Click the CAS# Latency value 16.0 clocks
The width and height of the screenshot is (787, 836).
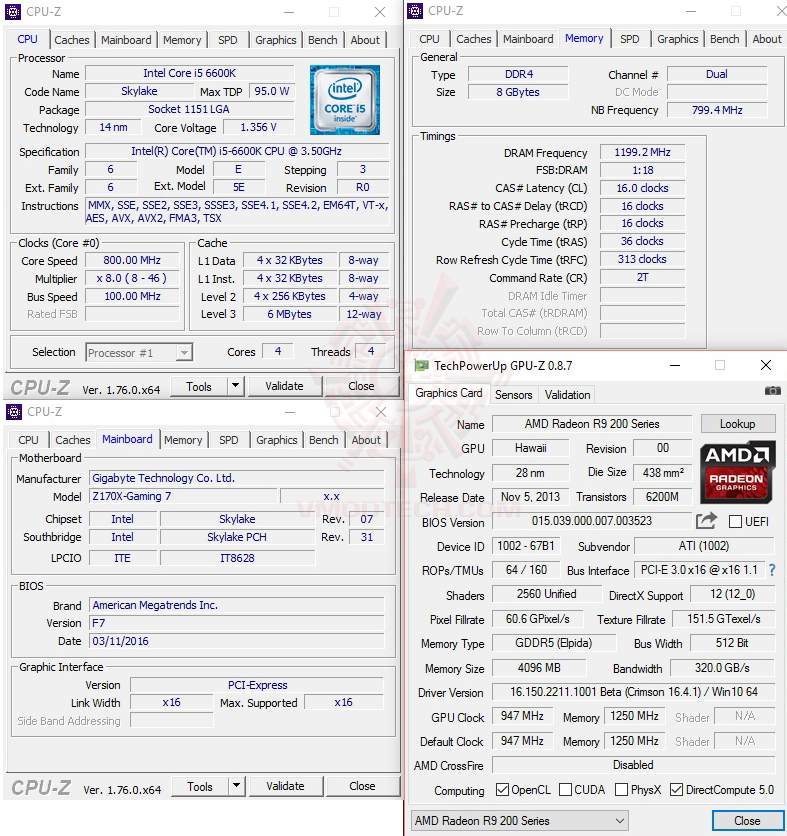coord(642,188)
